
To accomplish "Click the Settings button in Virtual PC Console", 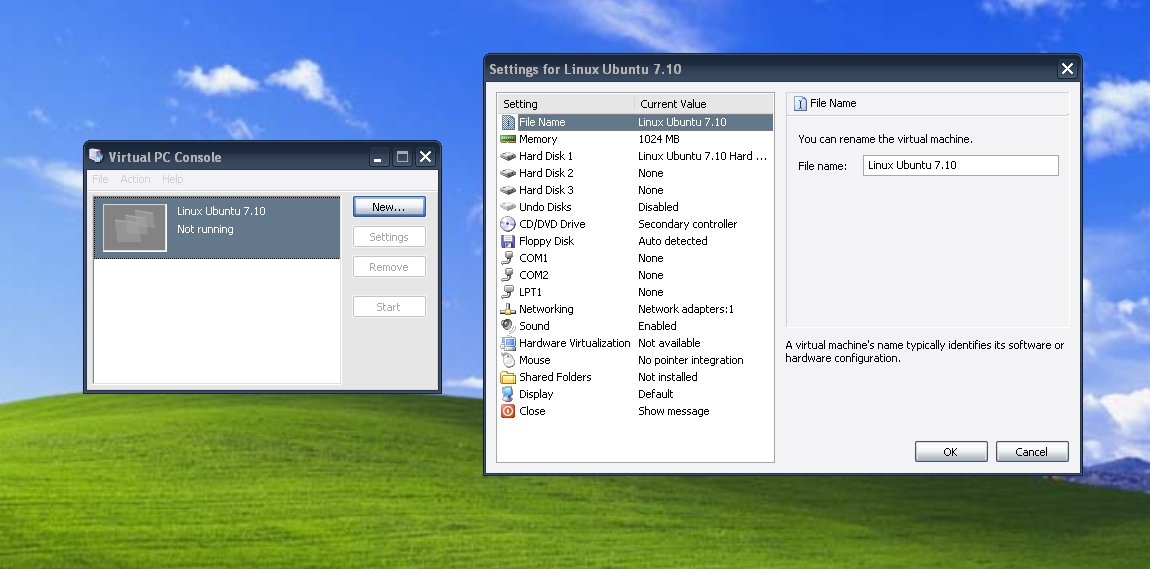I will 389,237.
